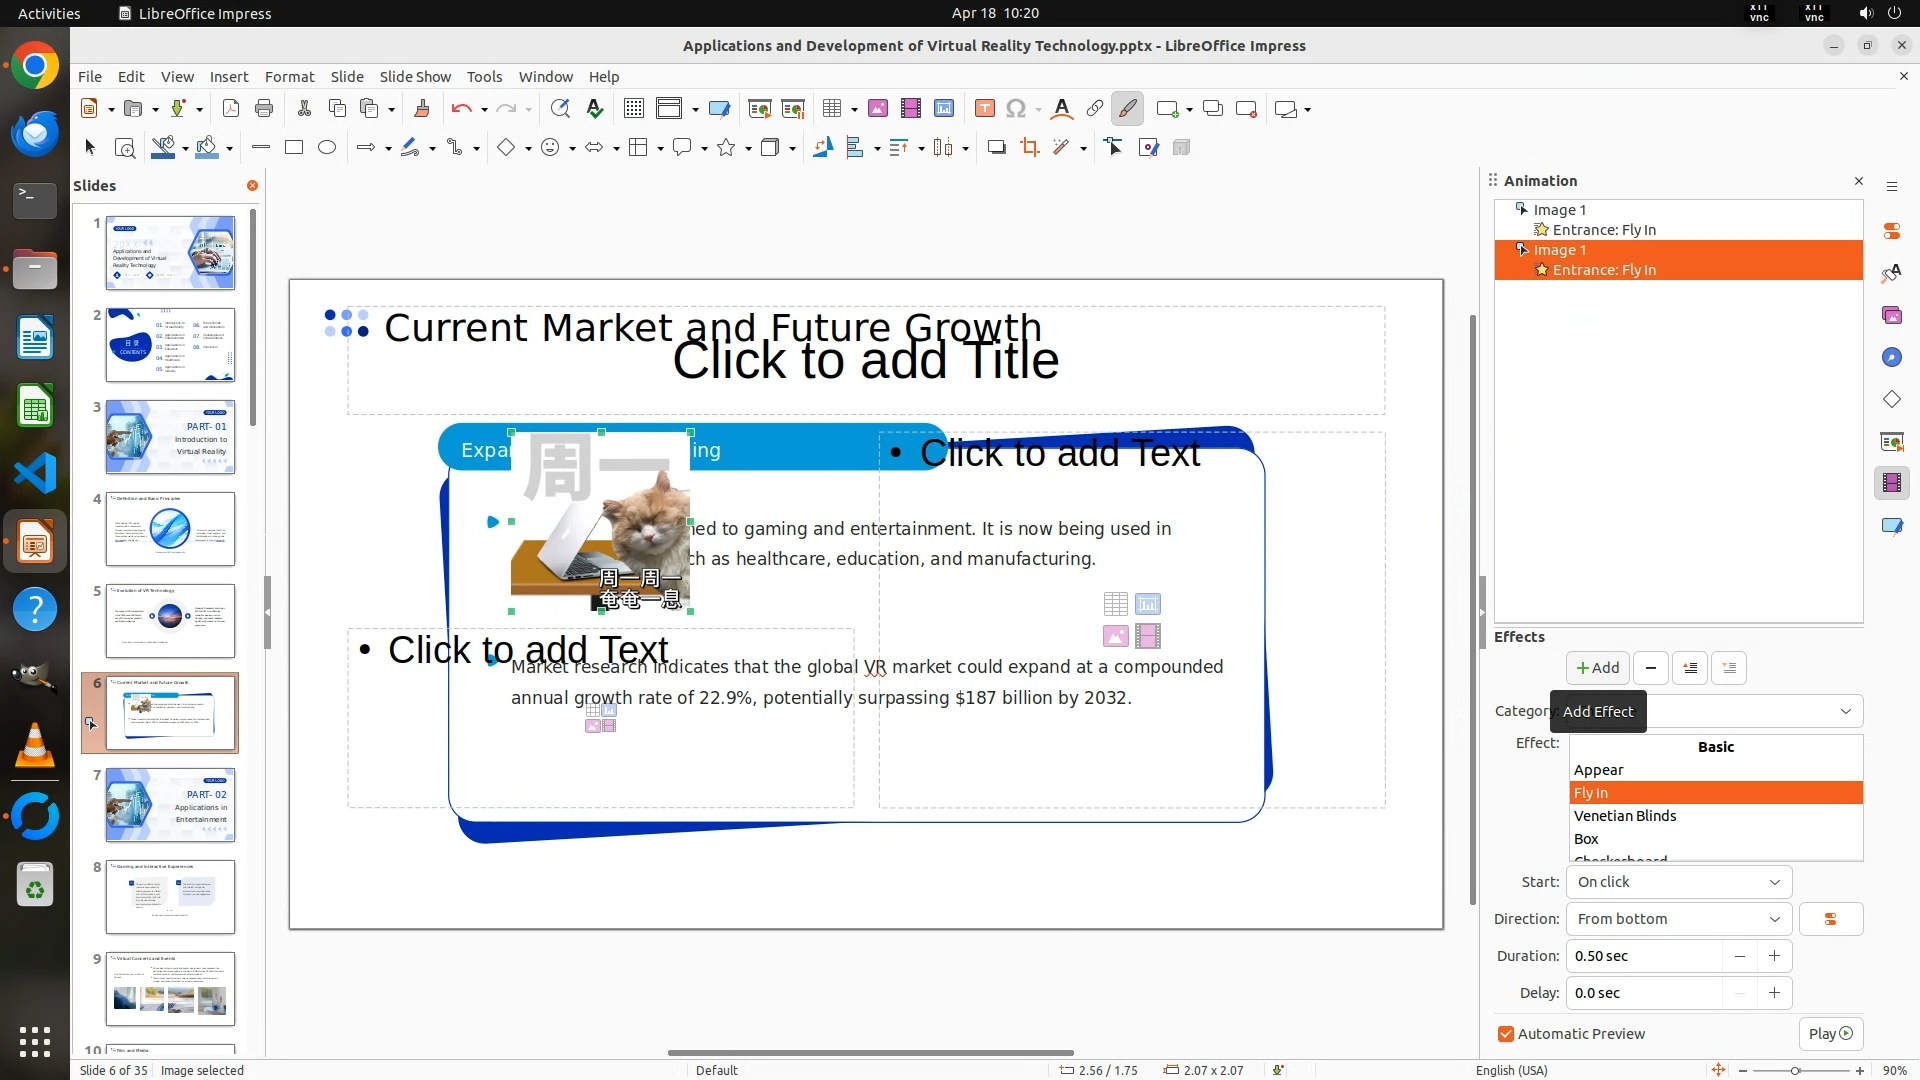
Task: Open the Format menu
Action: click(289, 77)
